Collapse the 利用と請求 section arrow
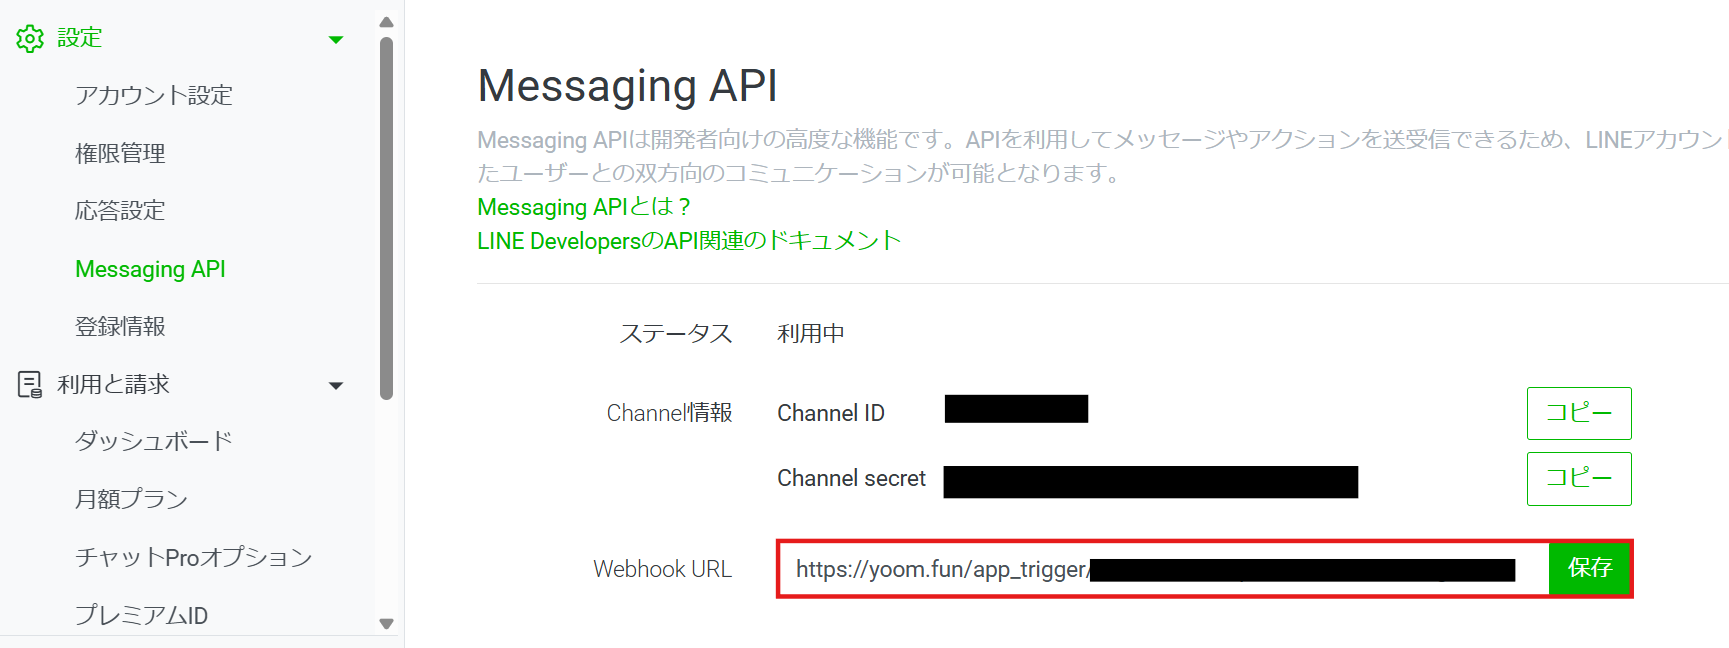 coord(336,386)
